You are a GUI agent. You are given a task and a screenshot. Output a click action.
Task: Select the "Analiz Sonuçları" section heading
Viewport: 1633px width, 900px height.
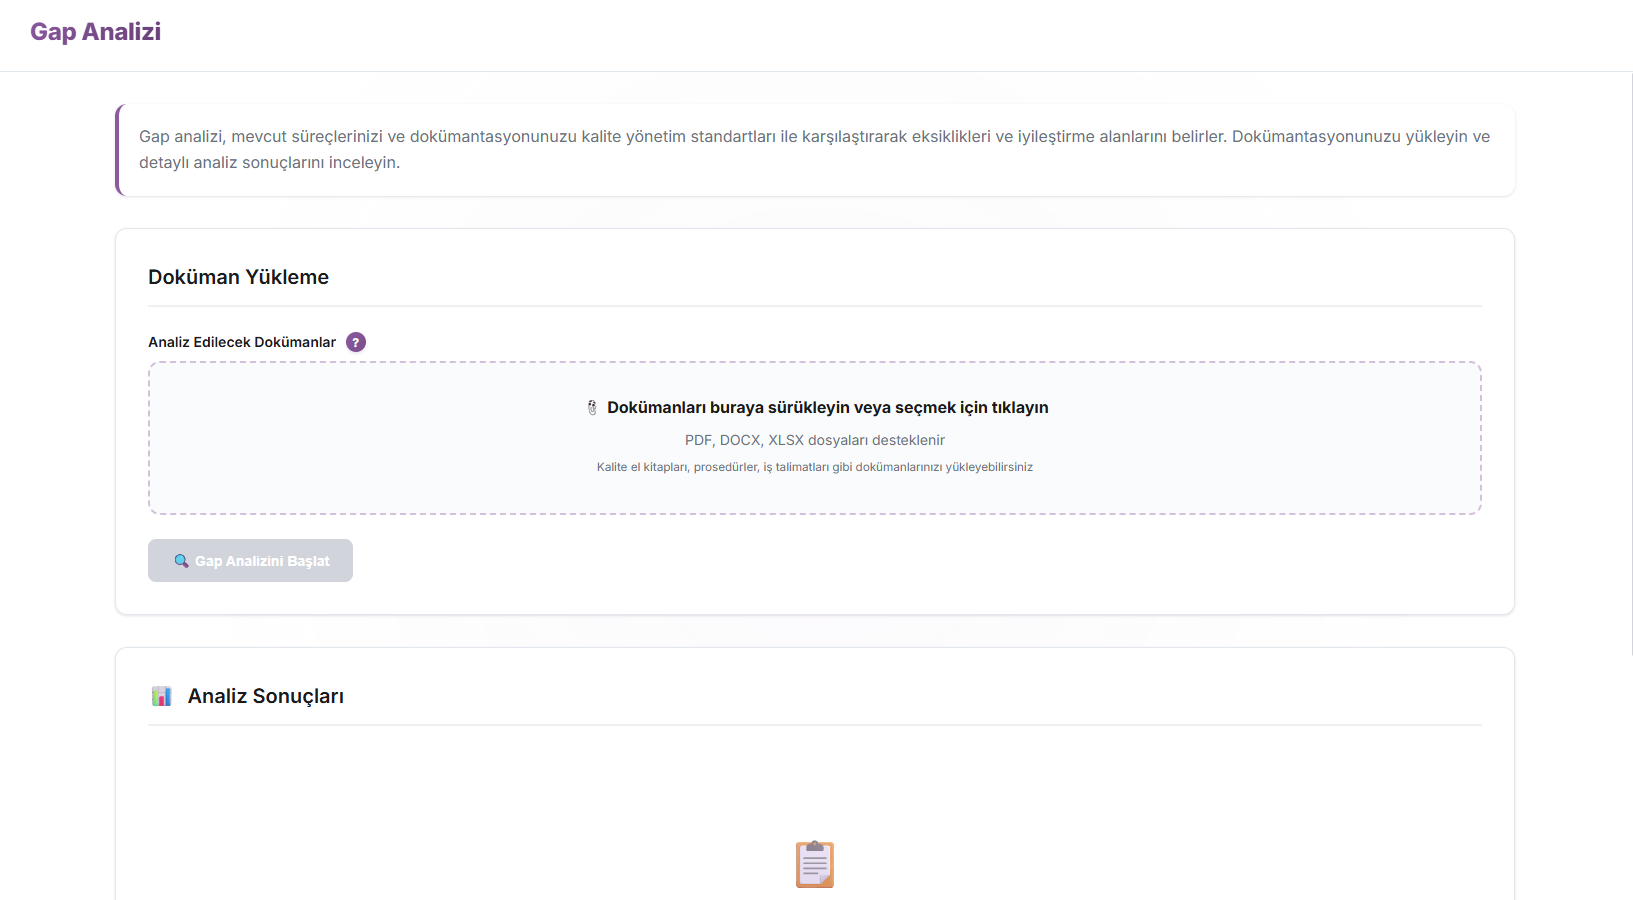[265, 696]
